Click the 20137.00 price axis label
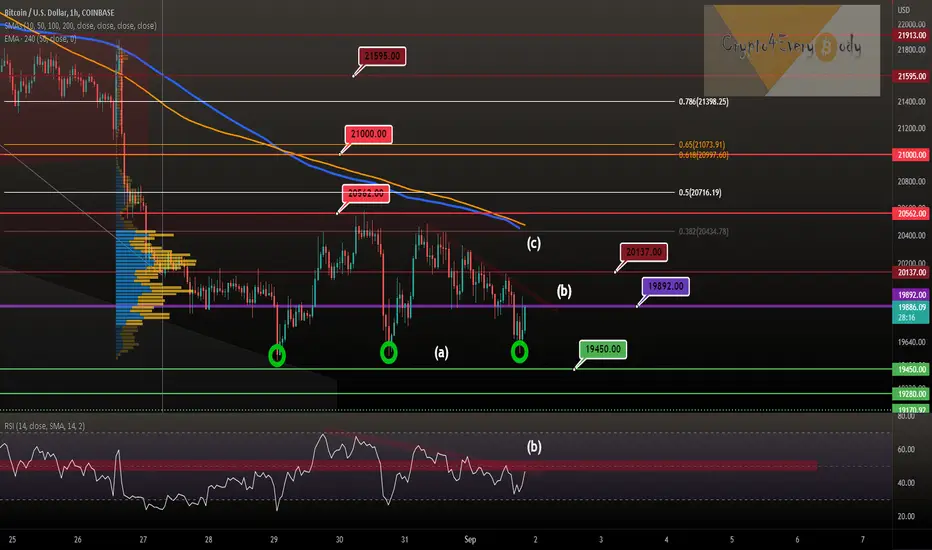 [x=911, y=272]
